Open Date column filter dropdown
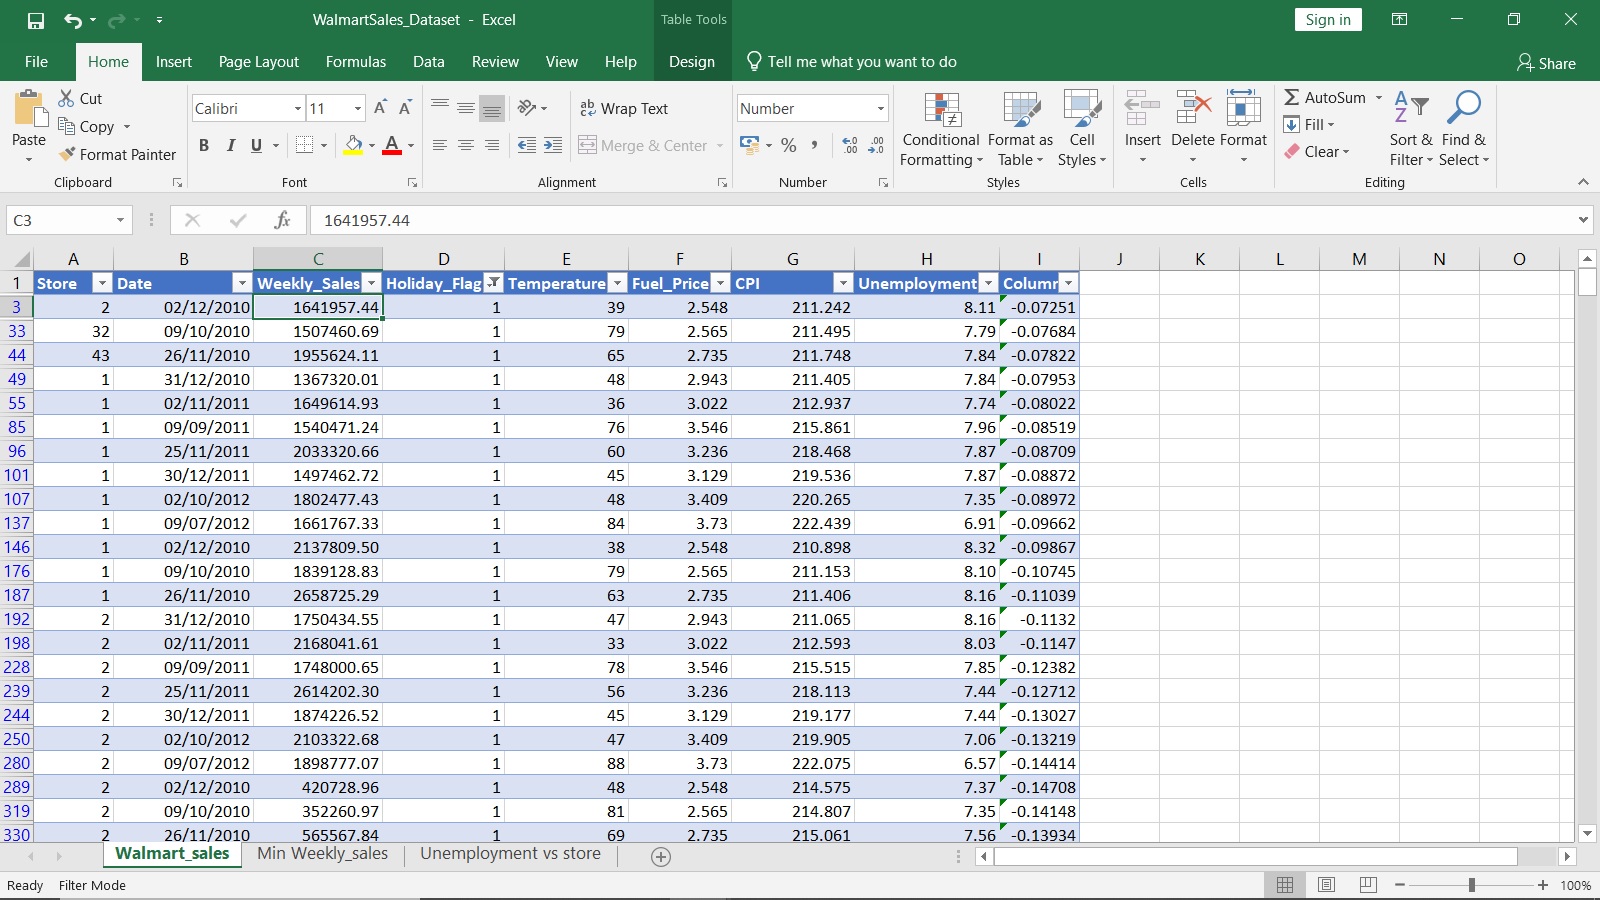 coord(241,283)
